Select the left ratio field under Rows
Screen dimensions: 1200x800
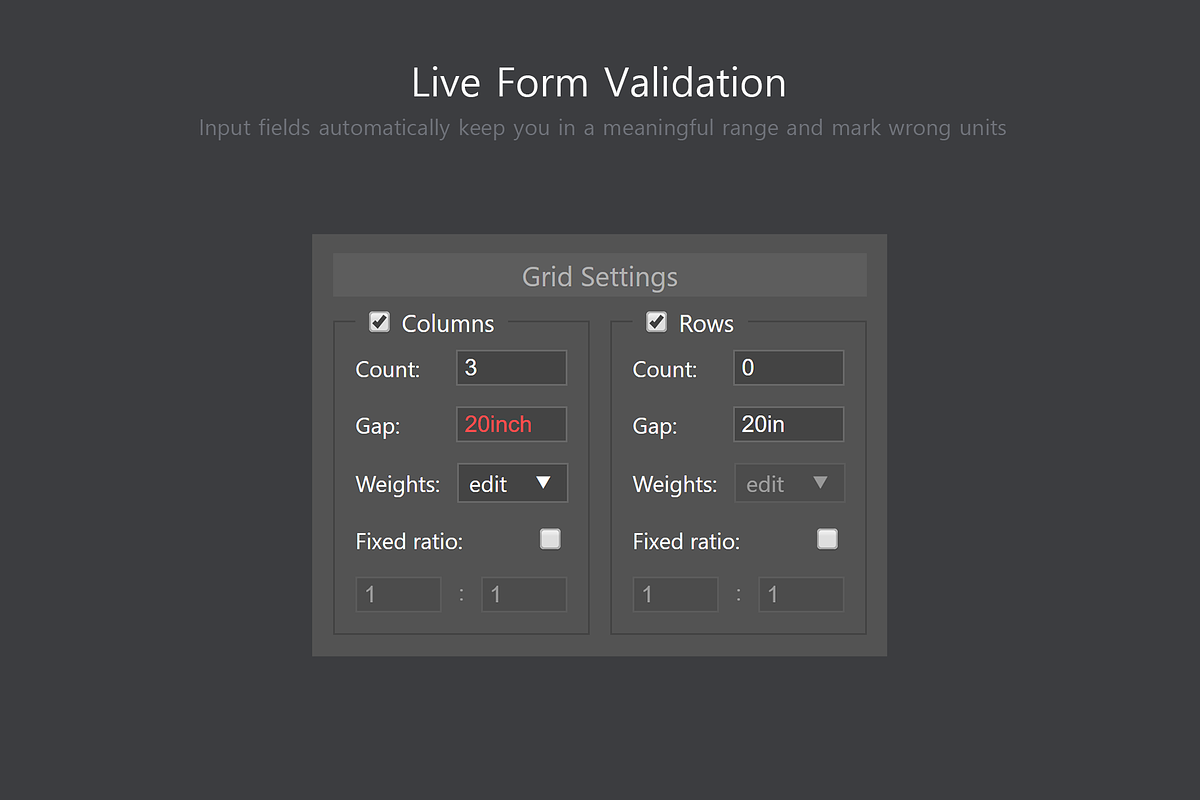pos(675,594)
